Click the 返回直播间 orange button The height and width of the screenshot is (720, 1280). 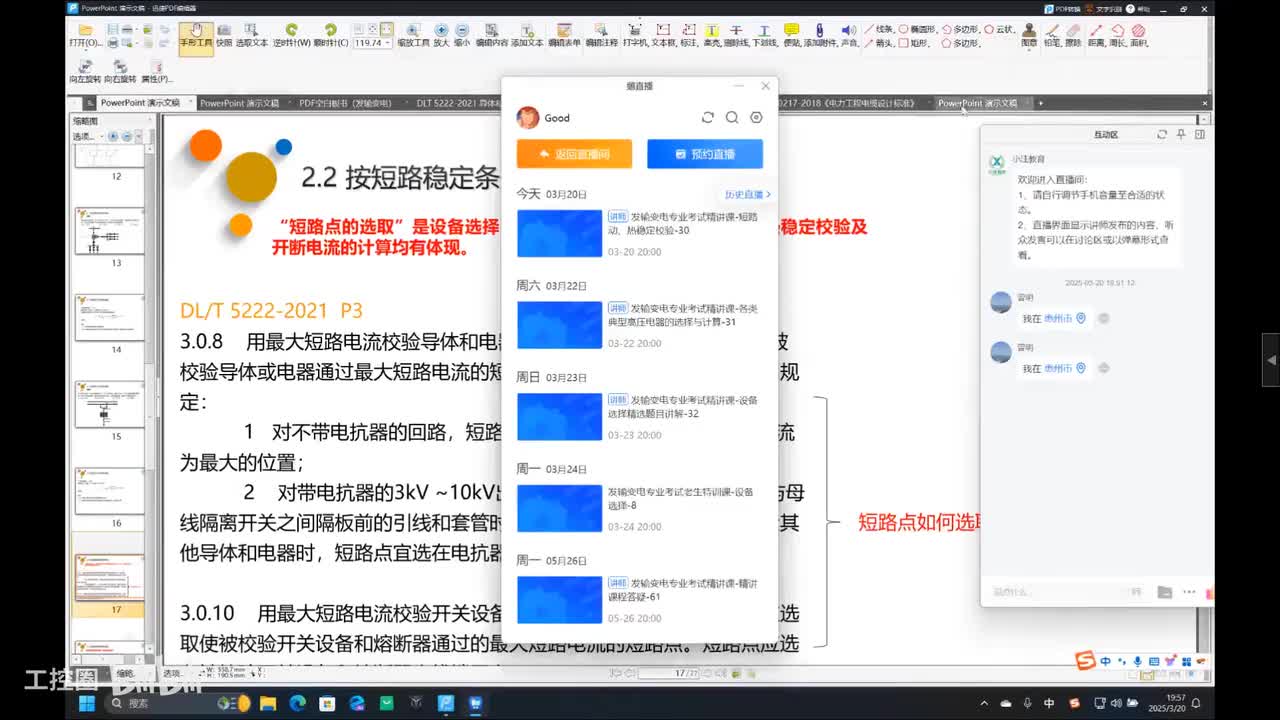574,154
